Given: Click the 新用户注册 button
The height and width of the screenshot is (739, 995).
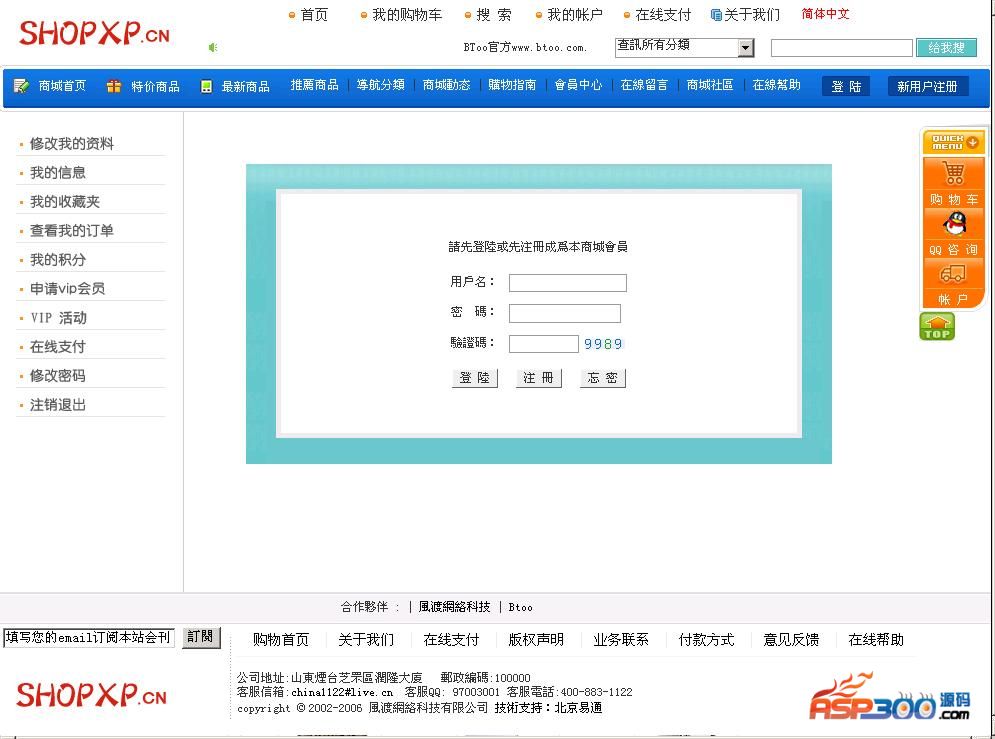Looking at the screenshot, I should (x=927, y=86).
